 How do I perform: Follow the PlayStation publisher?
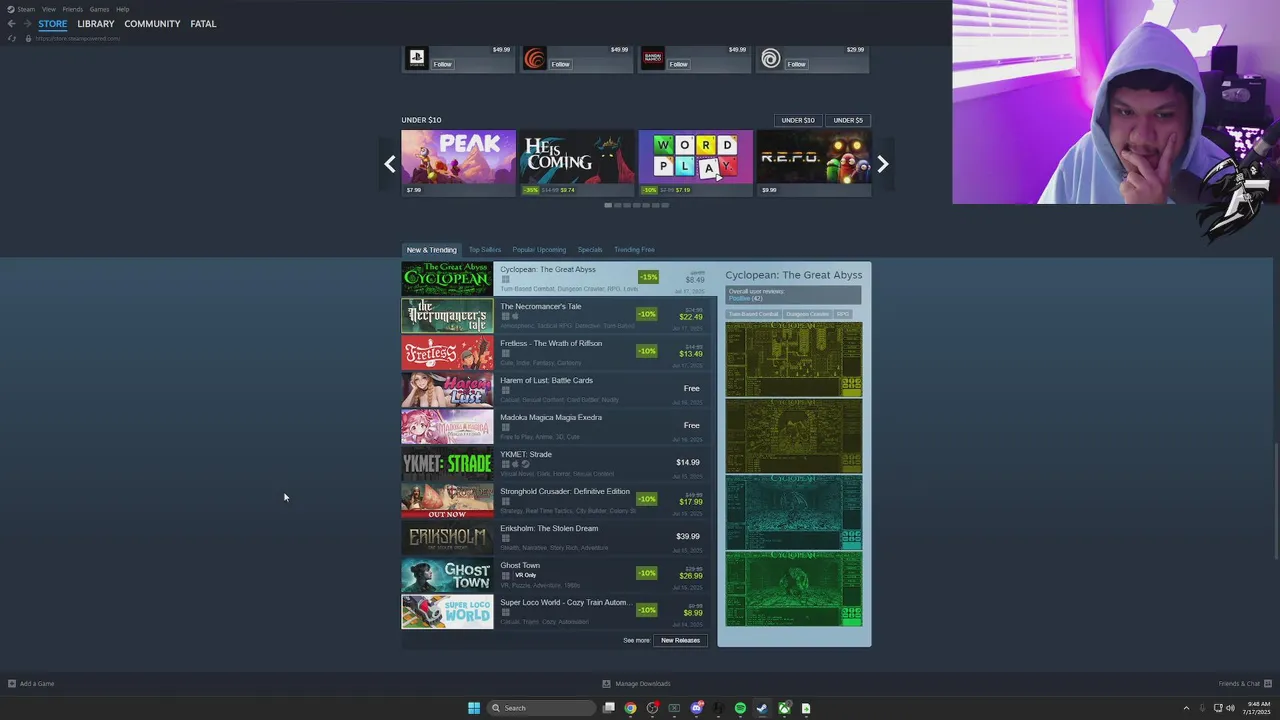click(x=442, y=64)
